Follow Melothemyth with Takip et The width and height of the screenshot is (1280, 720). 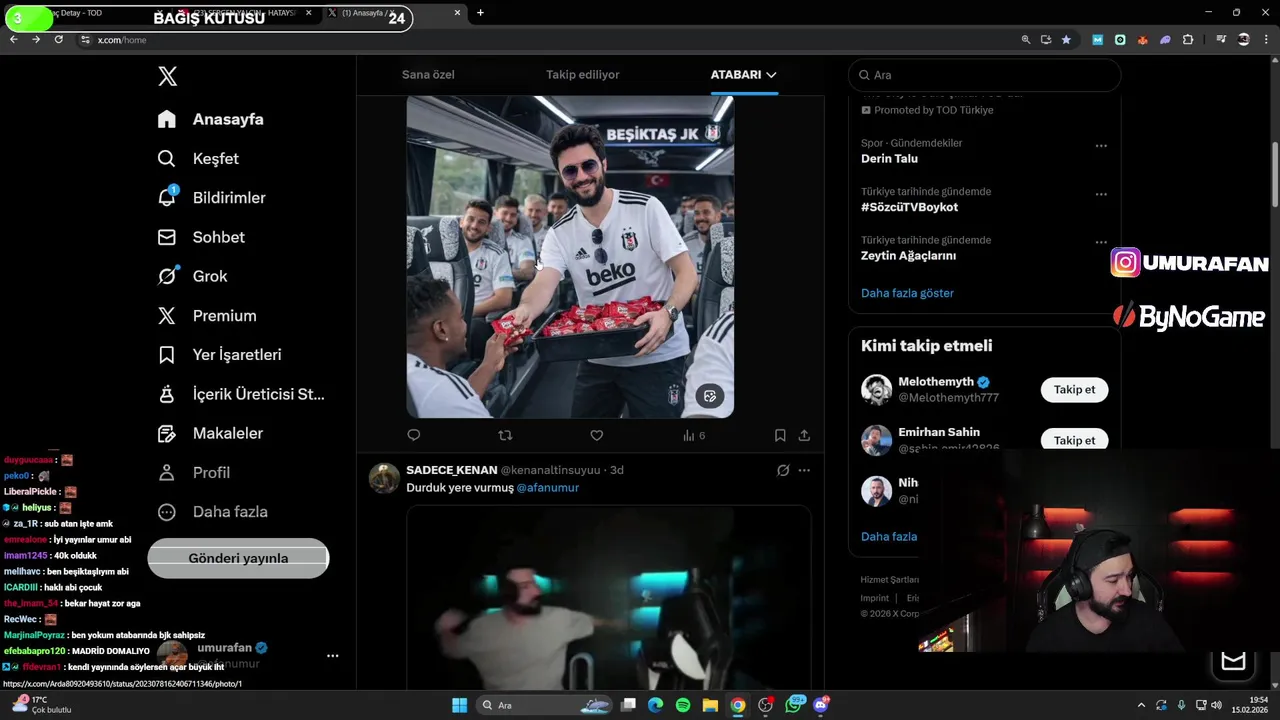1074,390
